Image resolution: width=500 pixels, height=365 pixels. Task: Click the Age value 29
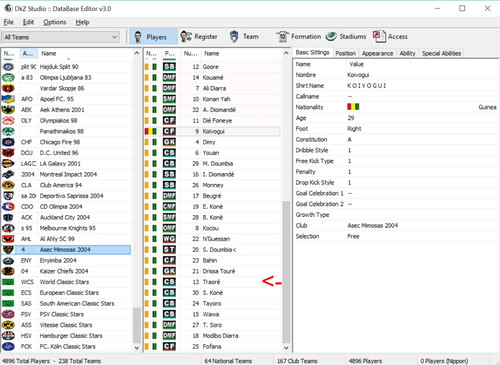click(351, 118)
